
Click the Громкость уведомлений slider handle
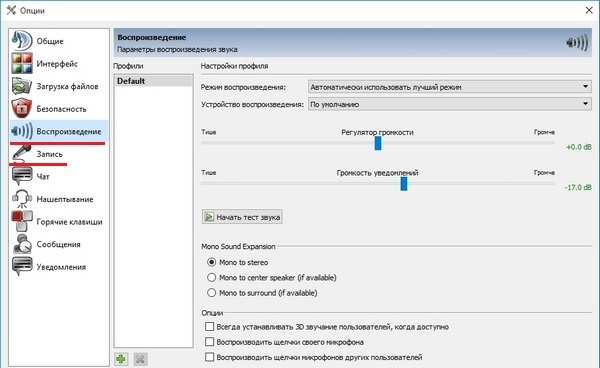[x=404, y=184]
